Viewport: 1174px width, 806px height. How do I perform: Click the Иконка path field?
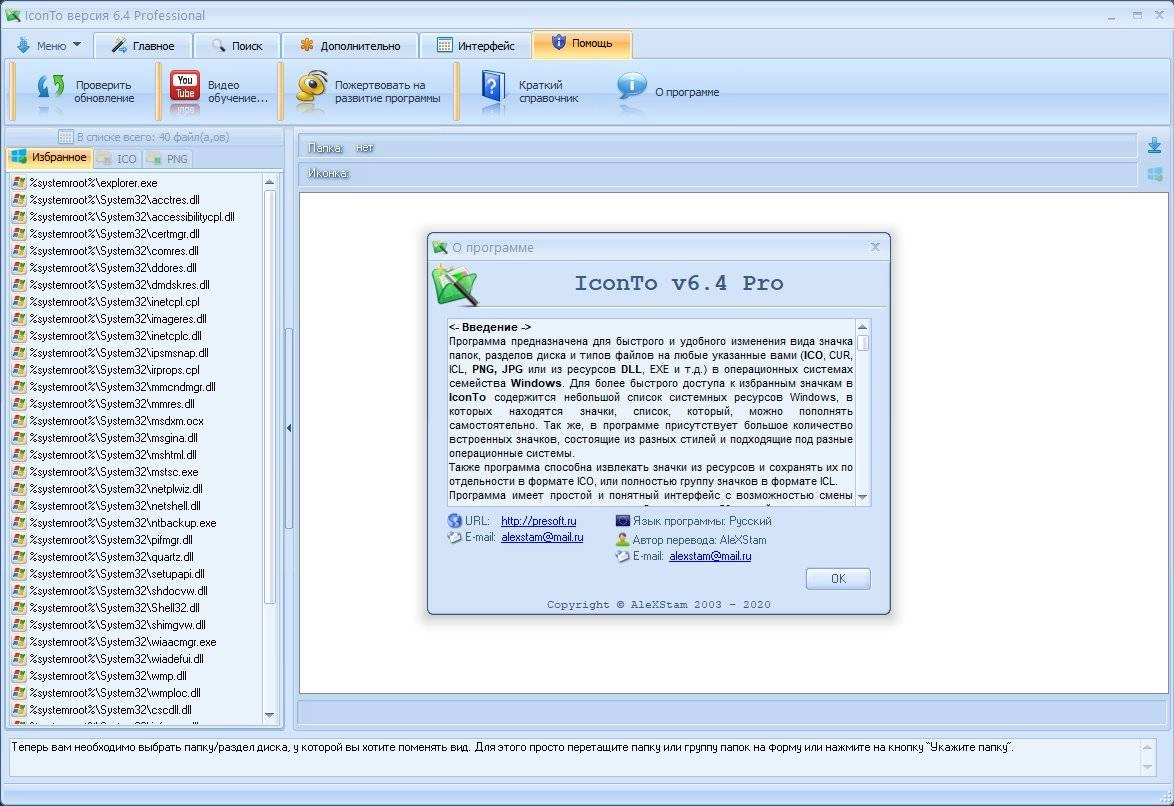click(x=718, y=173)
